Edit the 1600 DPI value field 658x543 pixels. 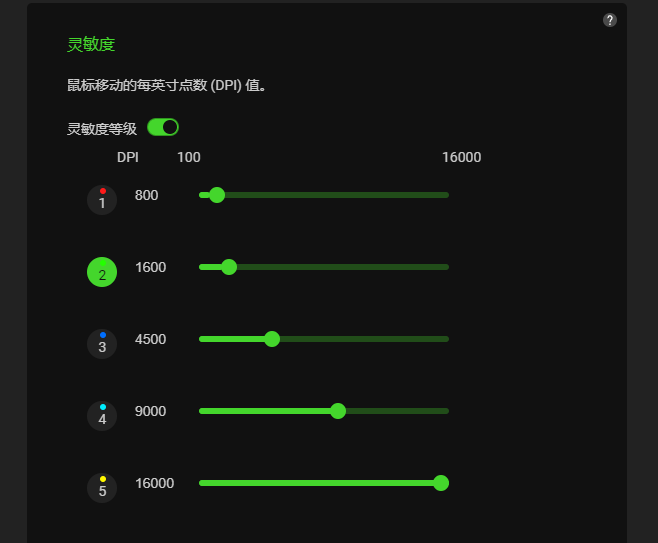click(x=151, y=267)
